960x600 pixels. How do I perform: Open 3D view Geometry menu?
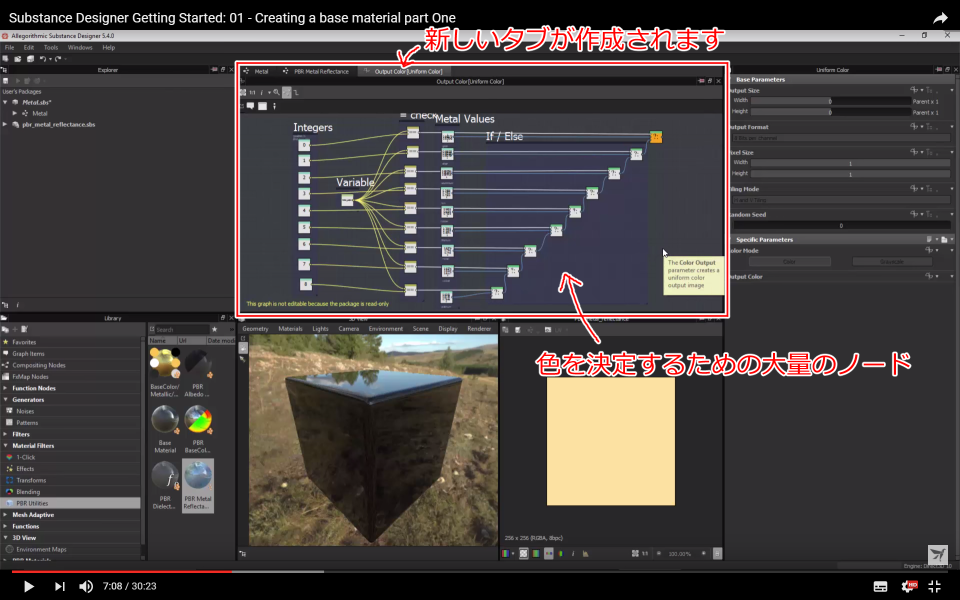tap(255, 329)
